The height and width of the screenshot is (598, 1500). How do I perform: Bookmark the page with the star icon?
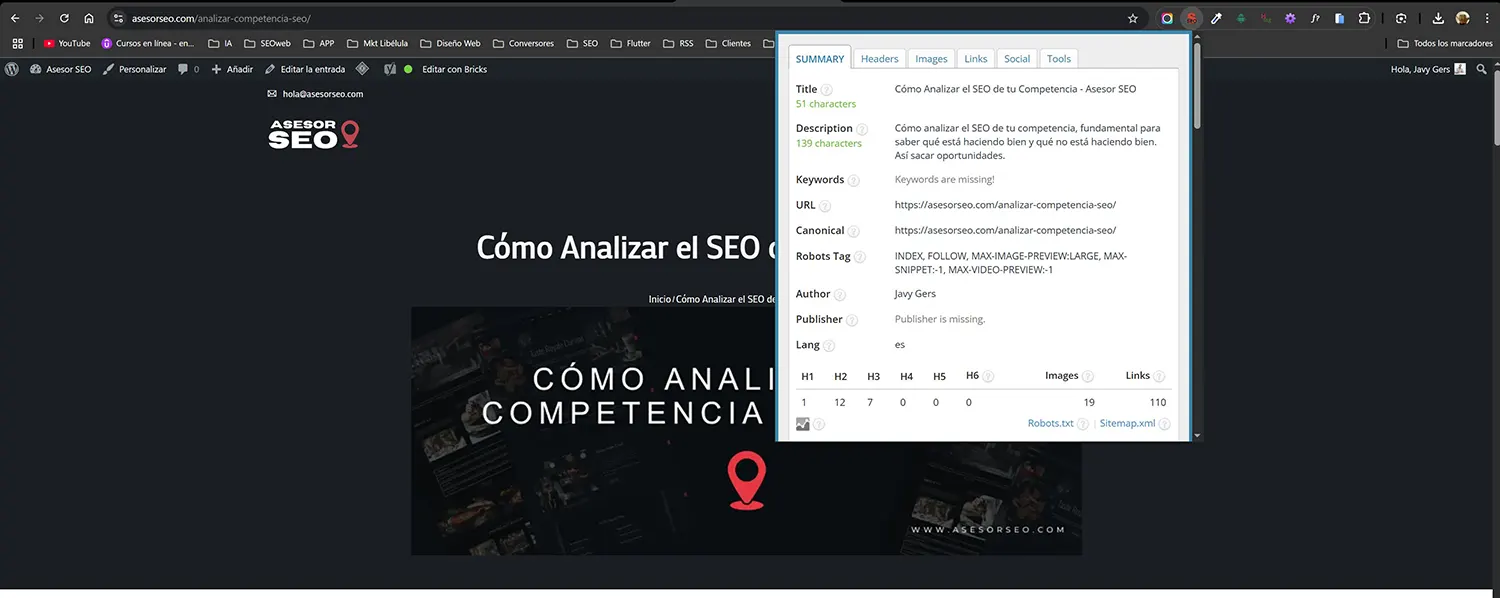tap(1132, 17)
